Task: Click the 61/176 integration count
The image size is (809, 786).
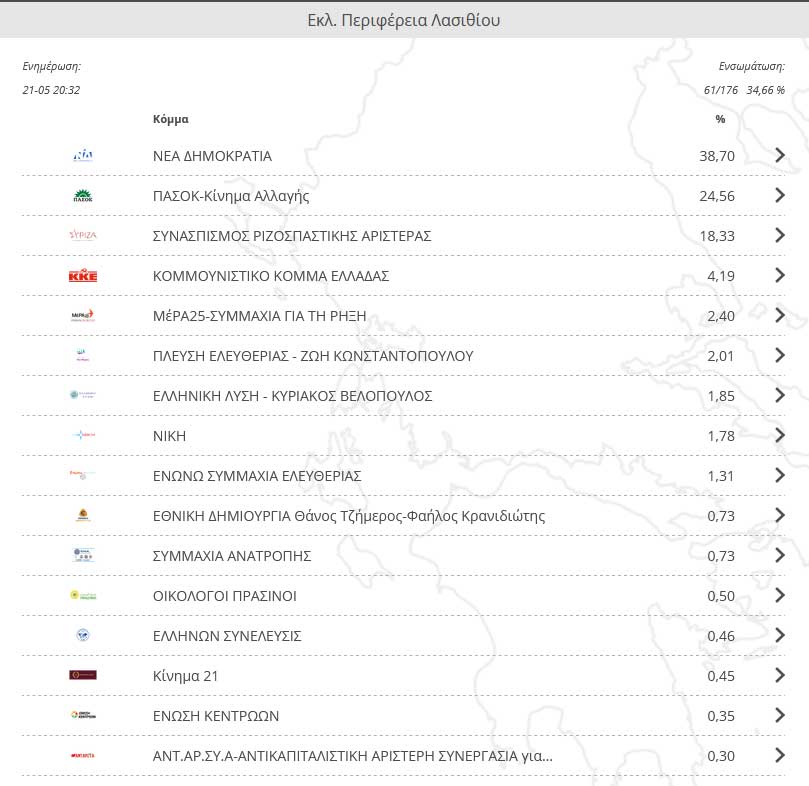Action: pyautogui.click(x=721, y=90)
